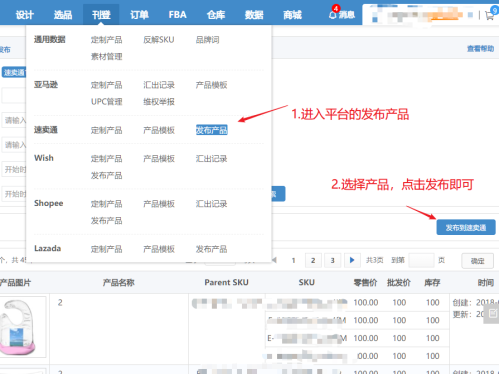This screenshot has height=374, width=499.
Task: Click the Parent SKU column header
Action: [226, 283]
